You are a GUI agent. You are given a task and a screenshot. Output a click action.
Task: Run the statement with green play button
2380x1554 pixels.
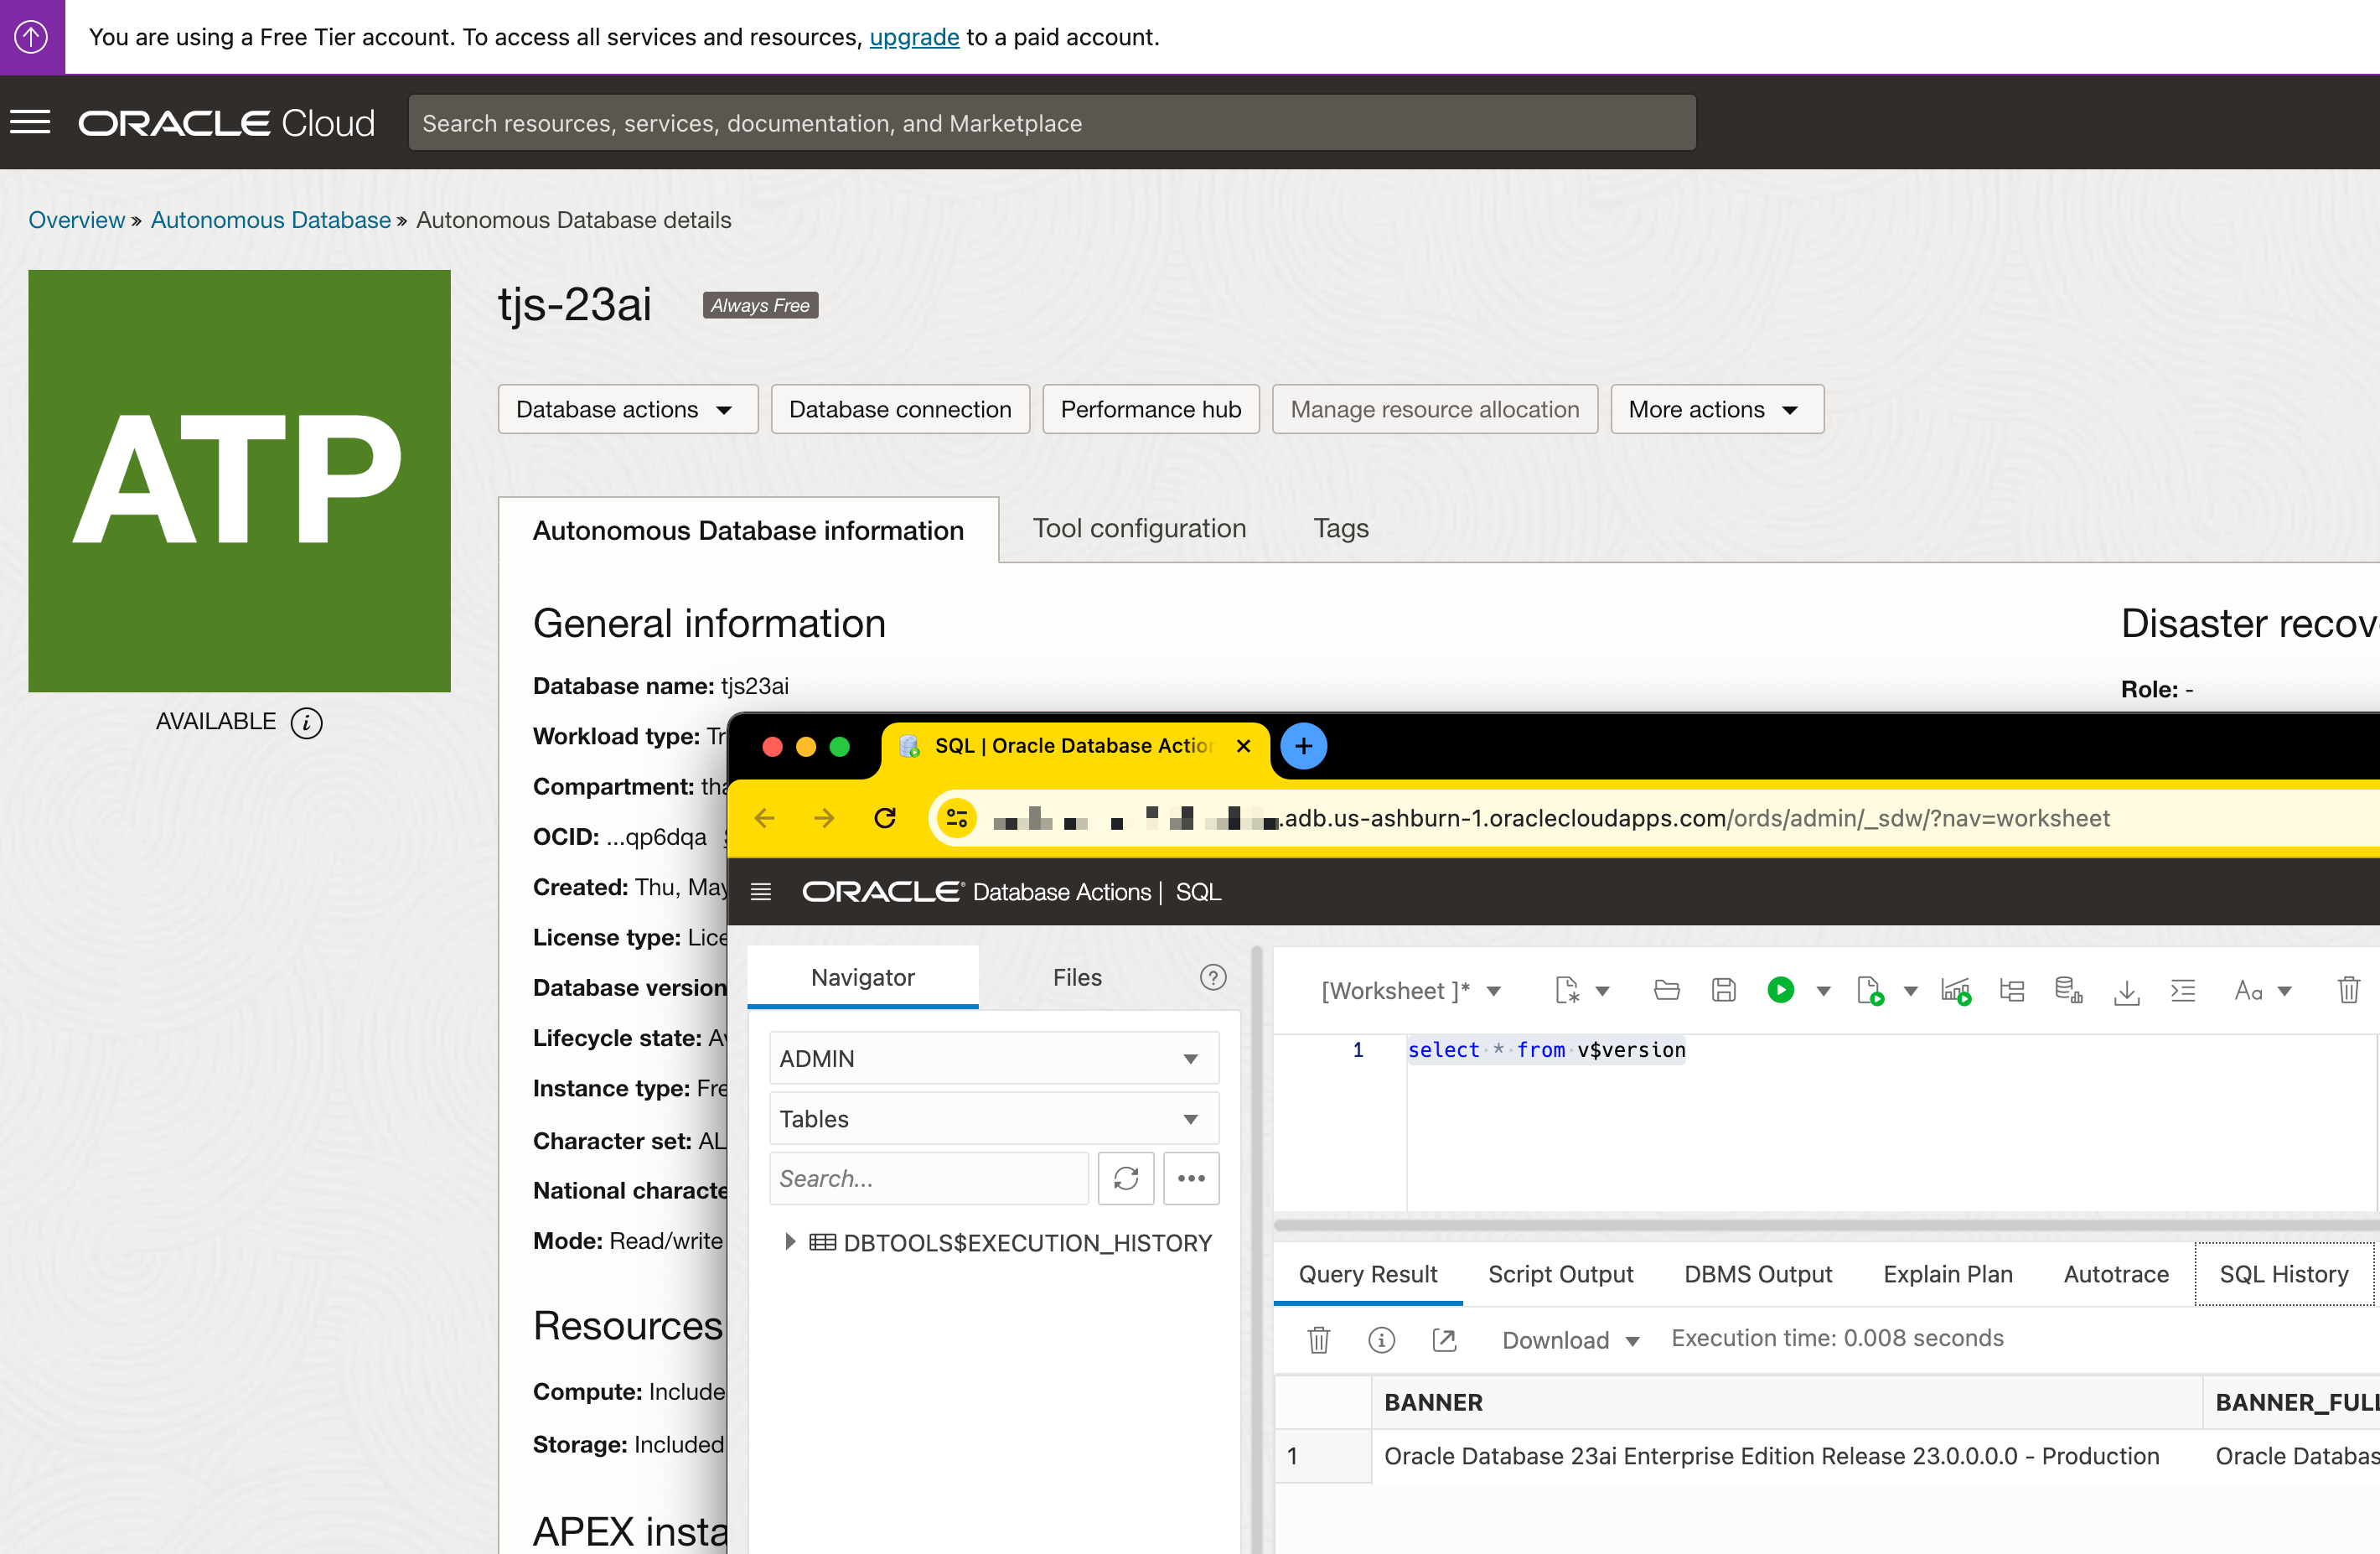point(1780,990)
